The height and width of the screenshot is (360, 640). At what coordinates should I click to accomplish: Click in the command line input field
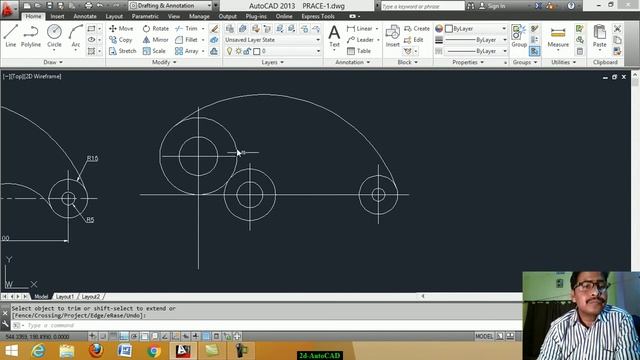click(x=265, y=325)
